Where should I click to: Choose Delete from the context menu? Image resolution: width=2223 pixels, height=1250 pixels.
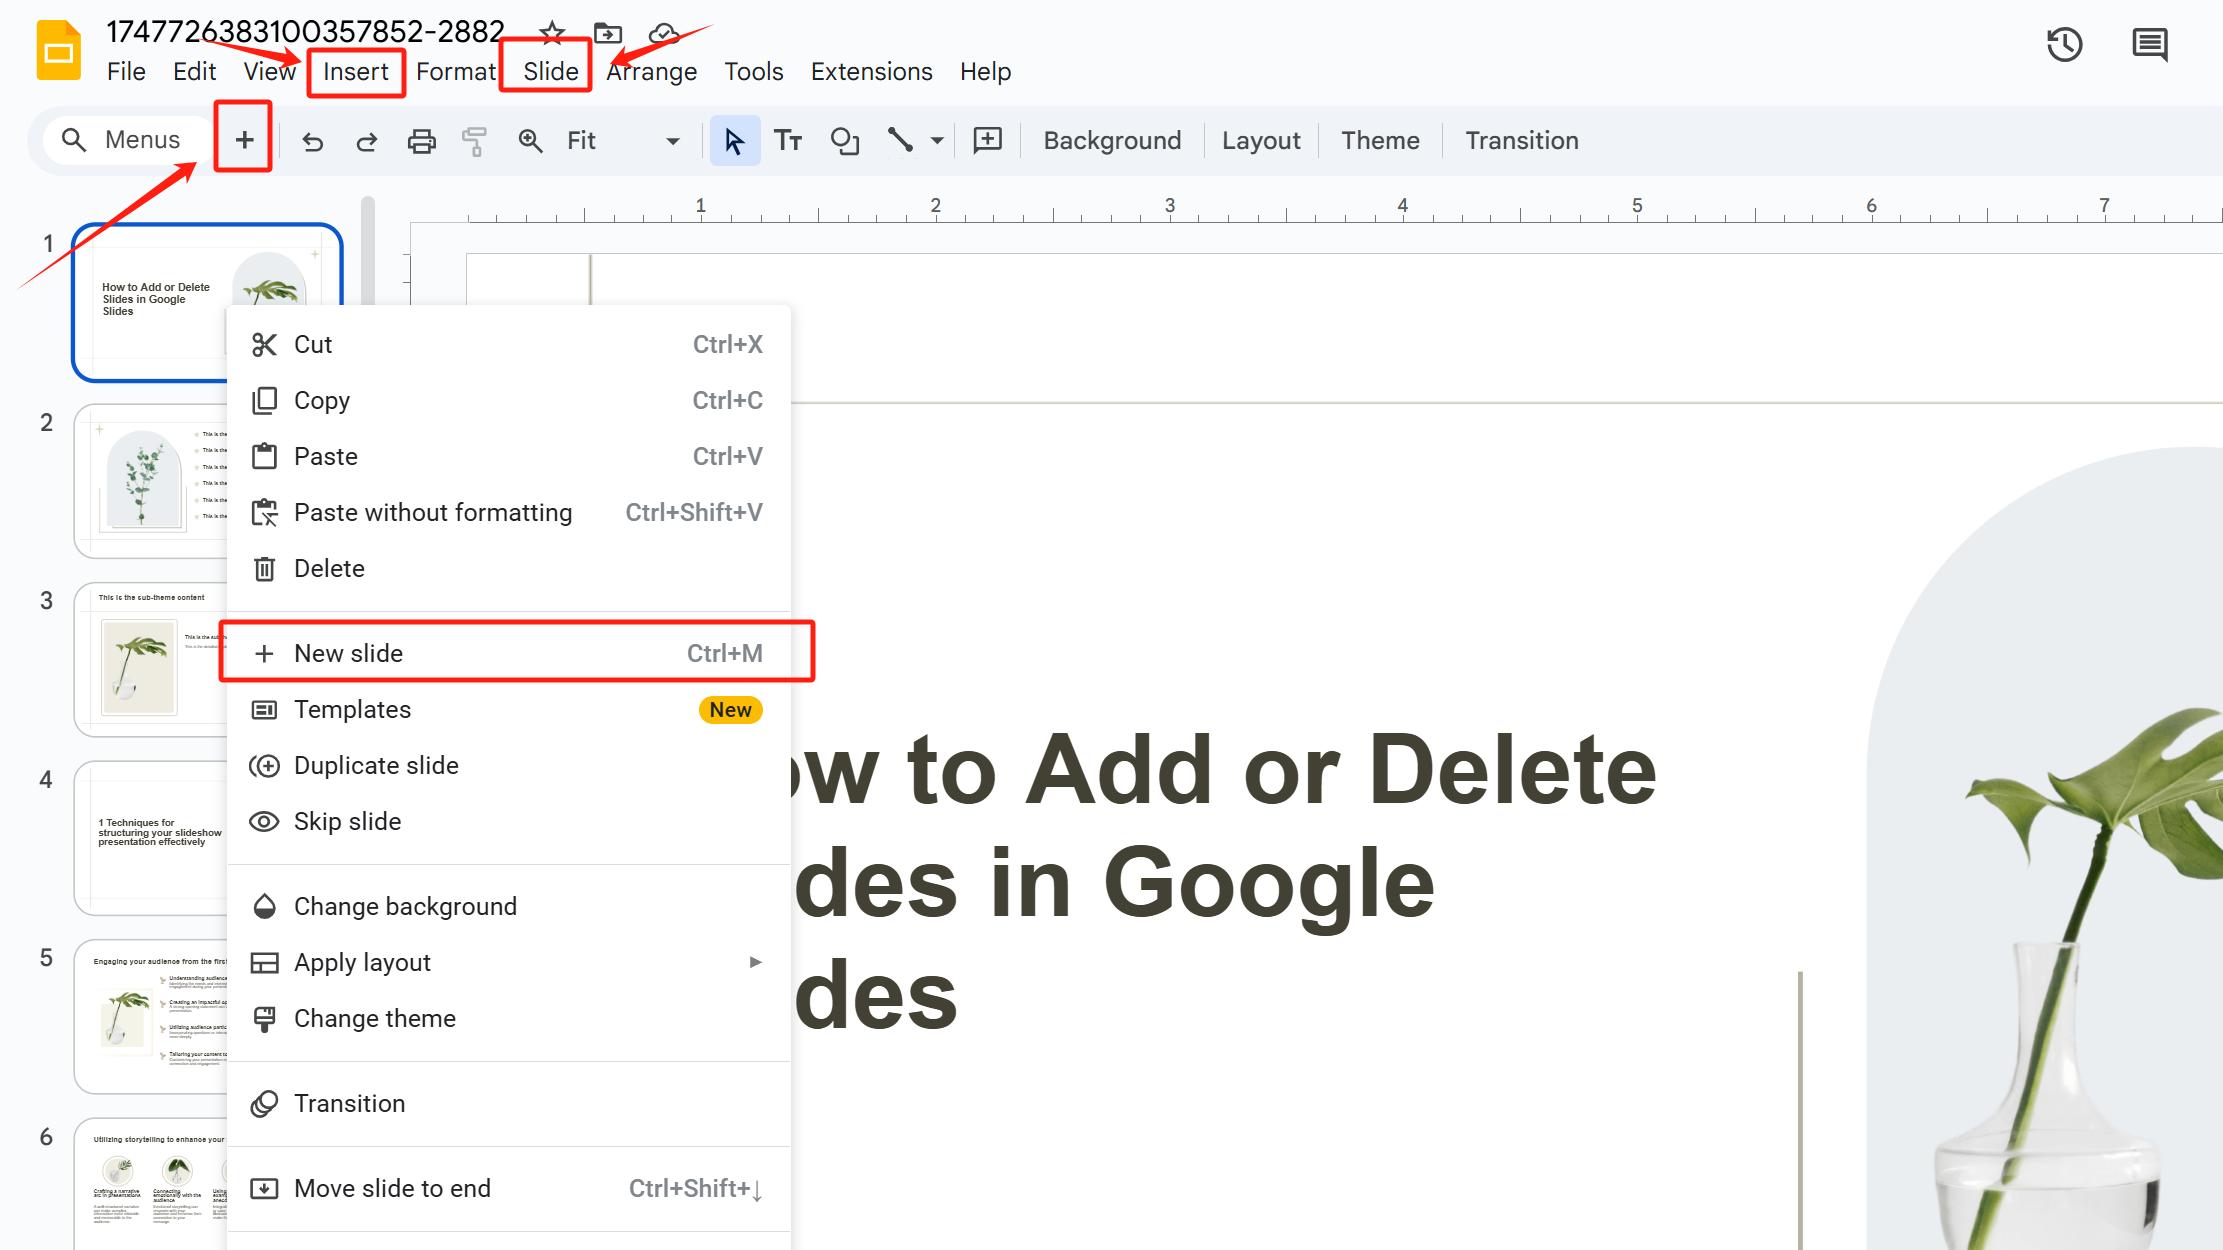(x=509, y=569)
